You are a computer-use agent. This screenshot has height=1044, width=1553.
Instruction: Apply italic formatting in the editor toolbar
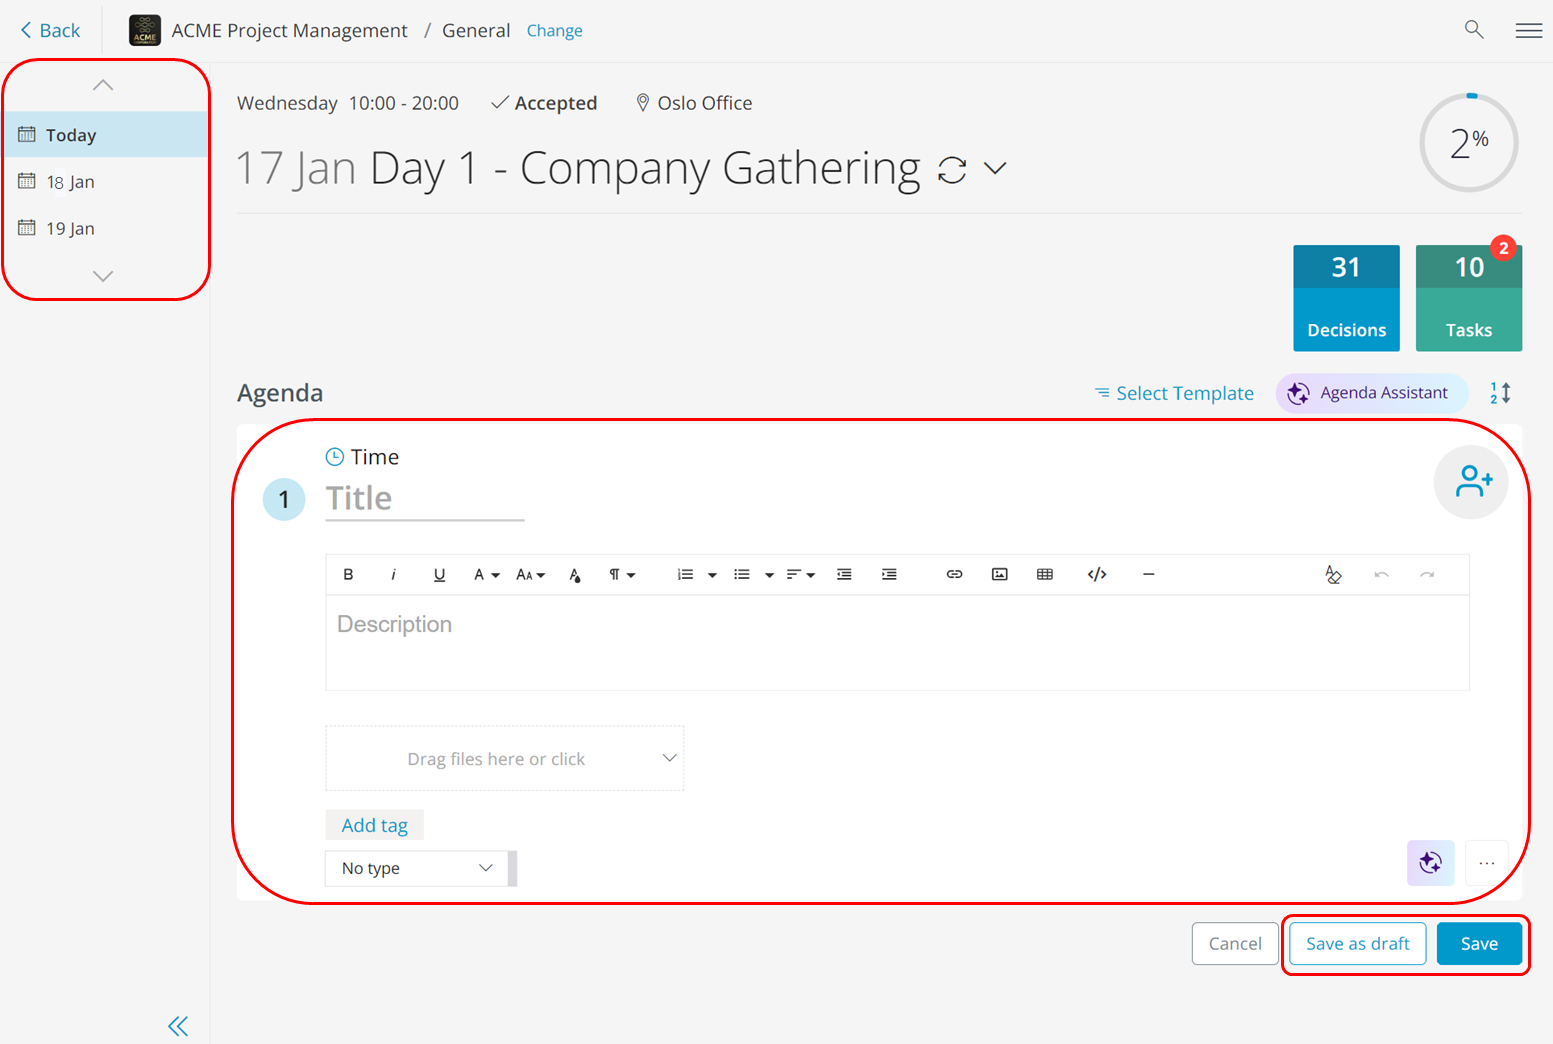point(394,574)
